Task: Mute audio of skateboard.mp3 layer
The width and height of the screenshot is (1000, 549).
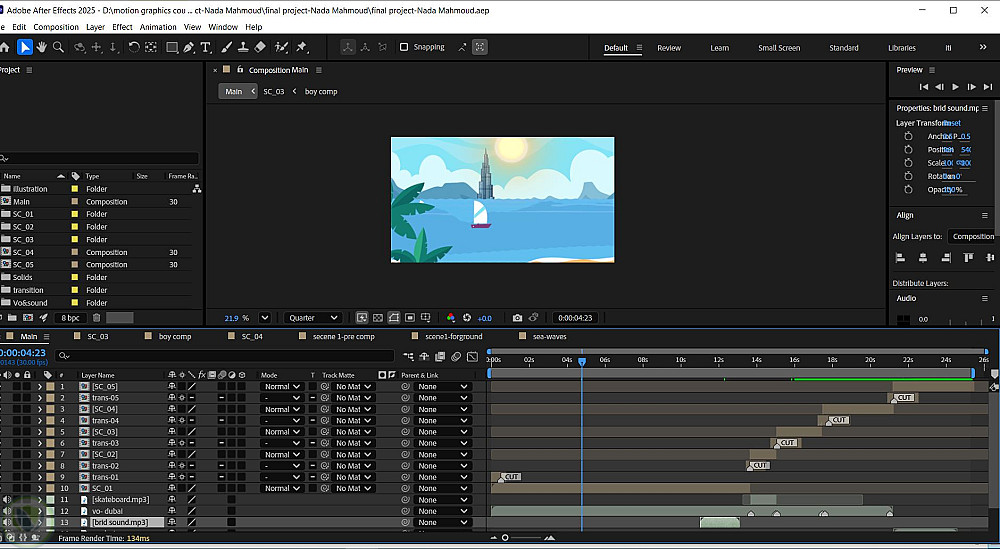Action: point(8,499)
